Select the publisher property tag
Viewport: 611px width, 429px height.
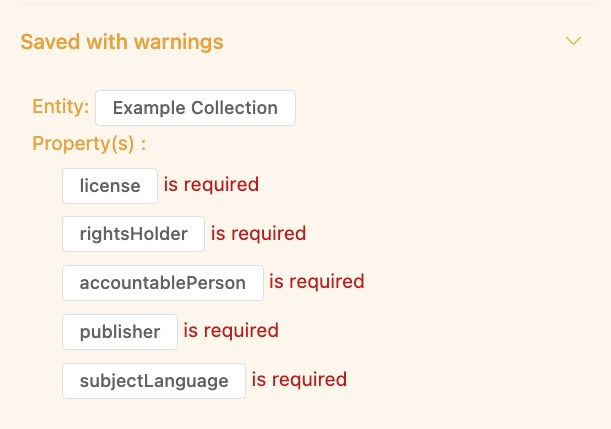(120, 332)
